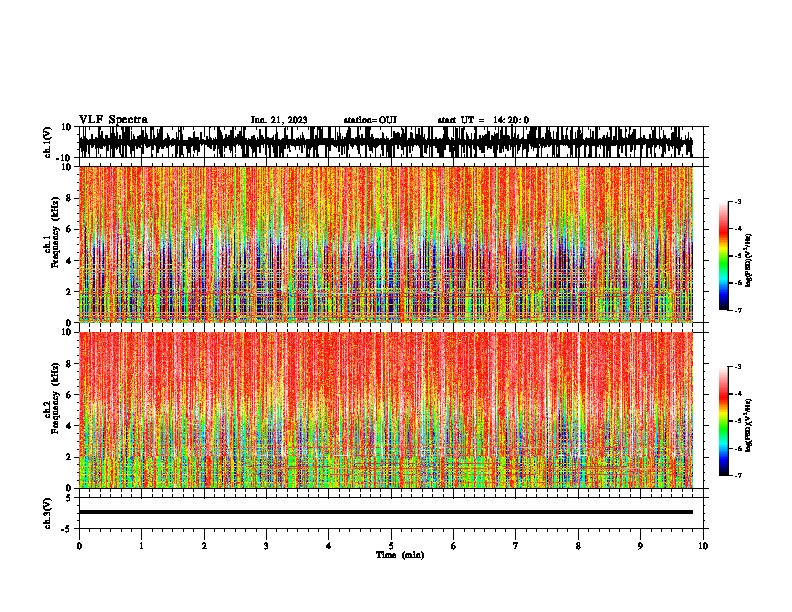Click time axis tick label '2'
The height and width of the screenshot is (612, 792).
(x=204, y=546)
